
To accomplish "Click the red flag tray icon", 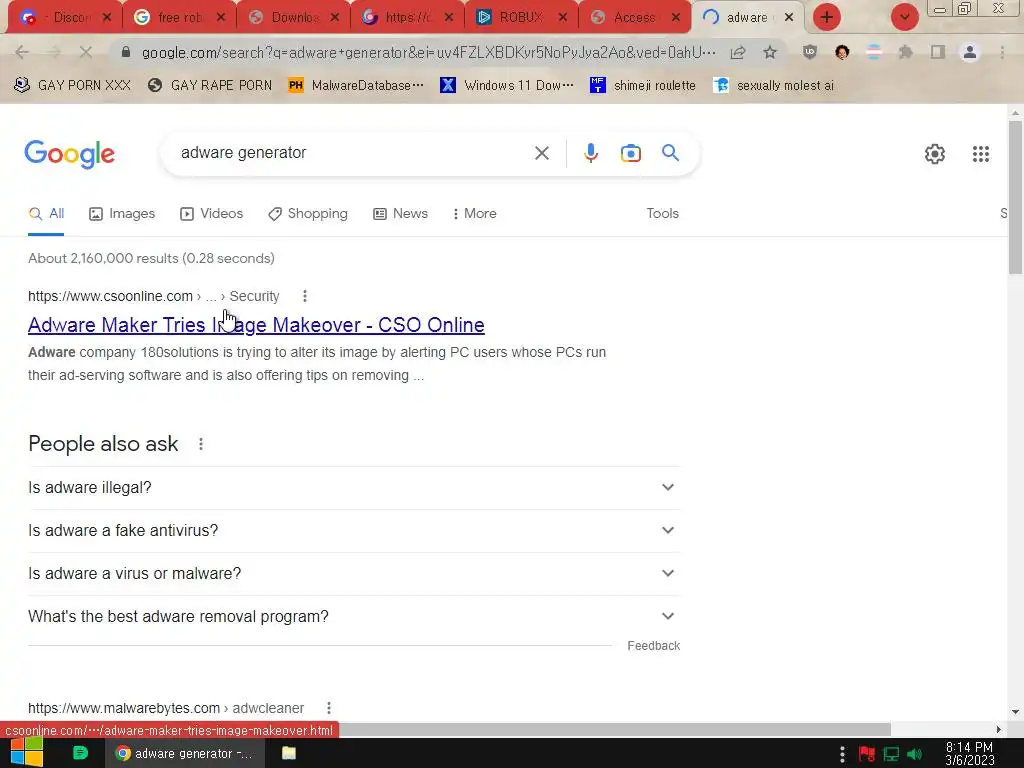I will coord(867,754).
